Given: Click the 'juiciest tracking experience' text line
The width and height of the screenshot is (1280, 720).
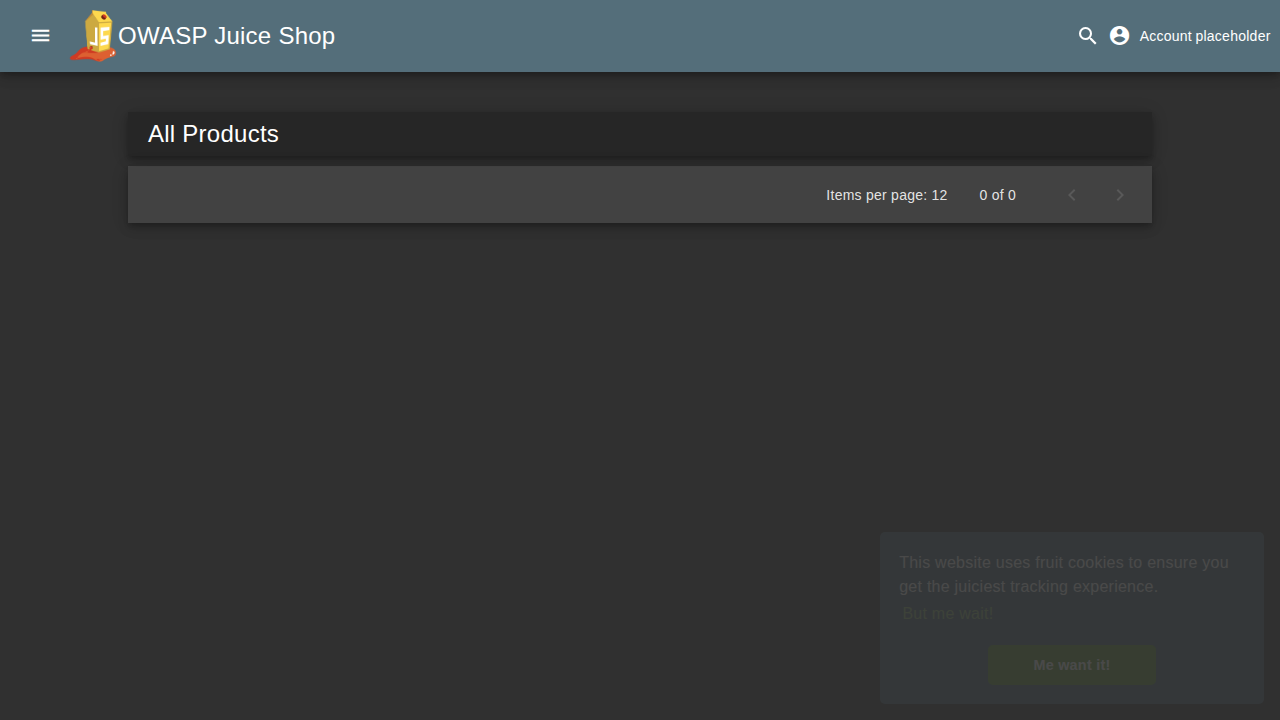Looking at the screenshot, I should [x=1028, y=586].
